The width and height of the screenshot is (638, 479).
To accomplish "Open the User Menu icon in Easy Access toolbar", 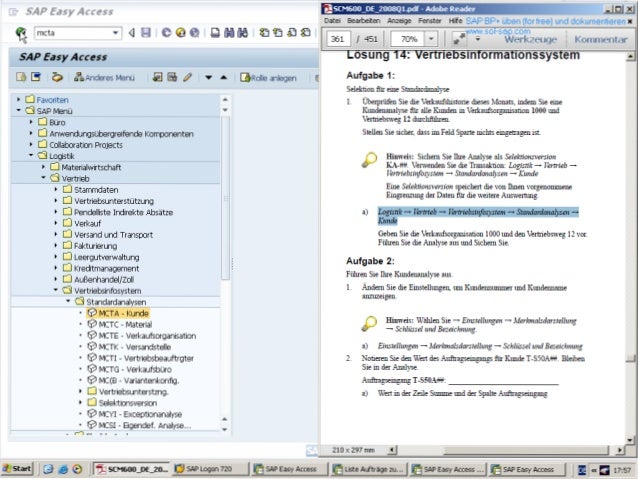I will [21, 77].
